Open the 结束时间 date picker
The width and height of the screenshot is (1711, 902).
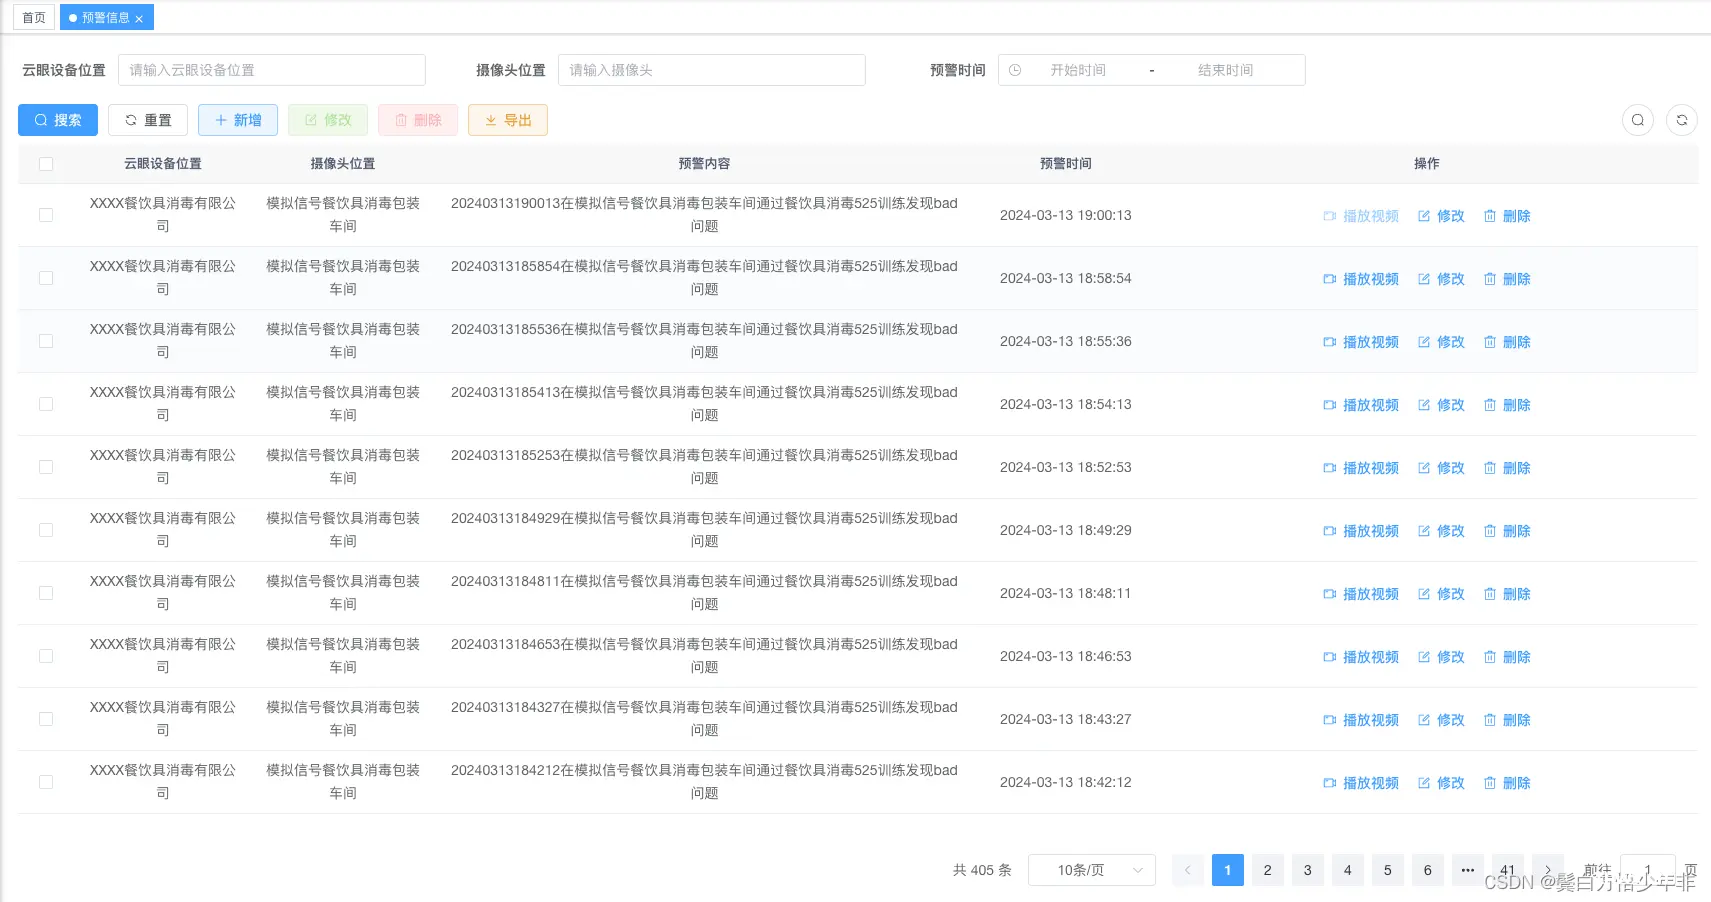click(1226, 70)
